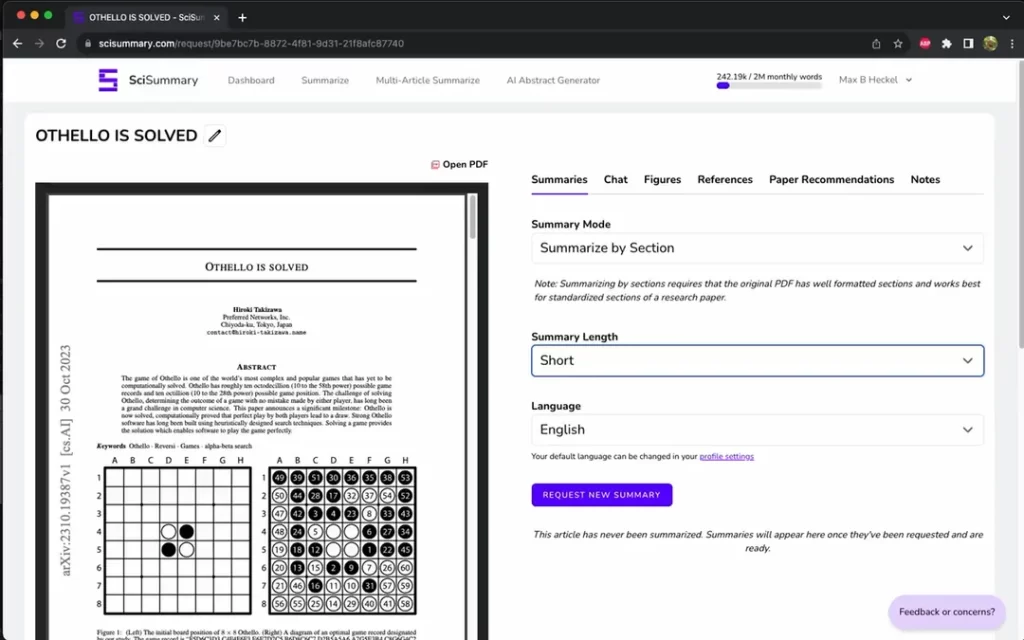This screenshot has width=1024, height=640.
Task: Click the Feedback or concerns bubble
Action: pyautogui.click(x=946, y=611)
